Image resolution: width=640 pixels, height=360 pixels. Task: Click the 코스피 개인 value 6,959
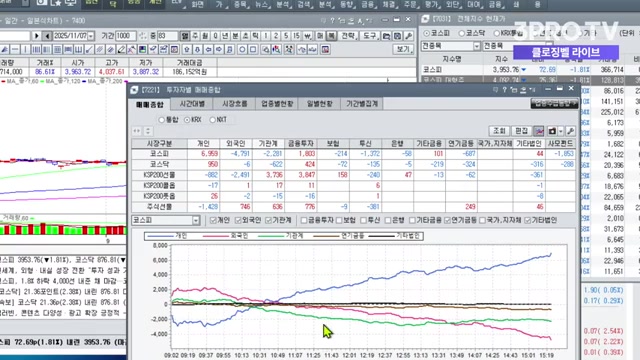click(x=209, y=154)
